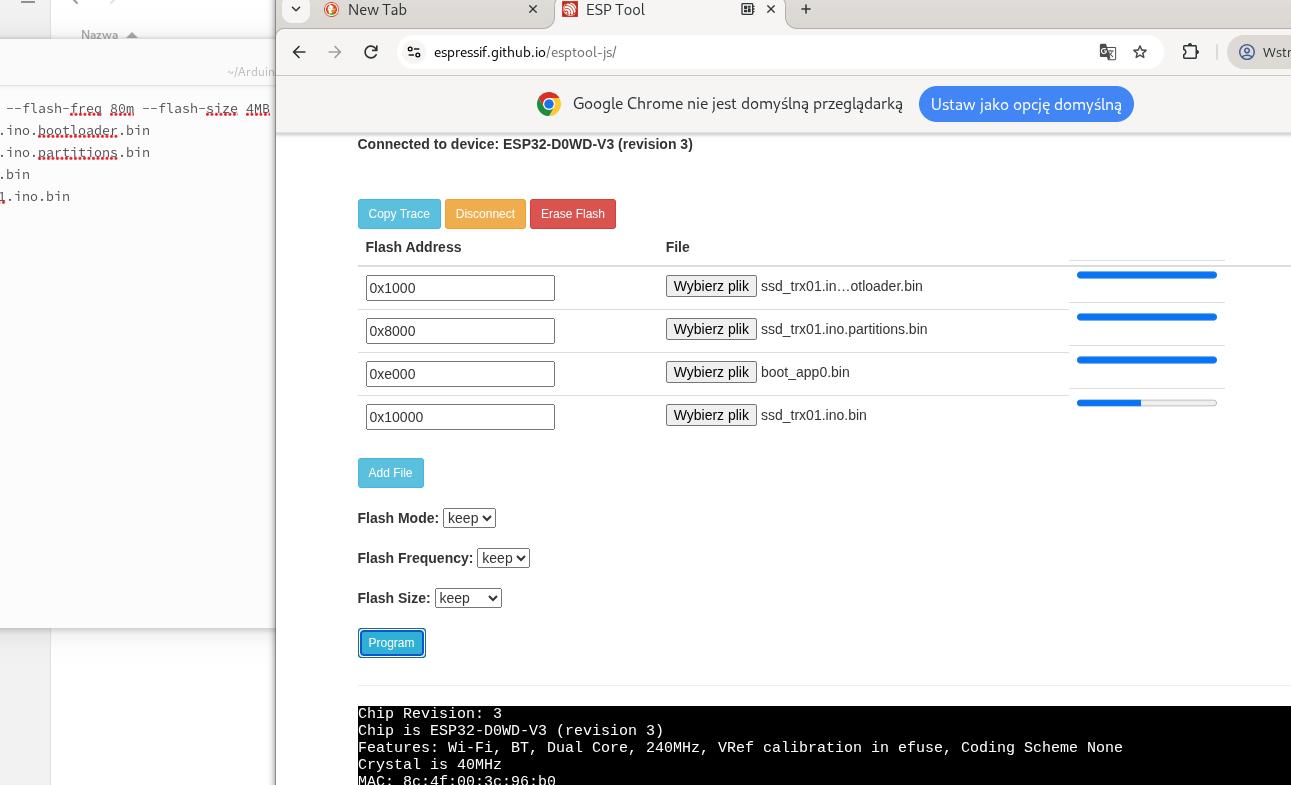Click the ssd_trx01.ino.partitions.bin file name
This screenshot has width=1291, height=785.
click(x=844, y=329)
